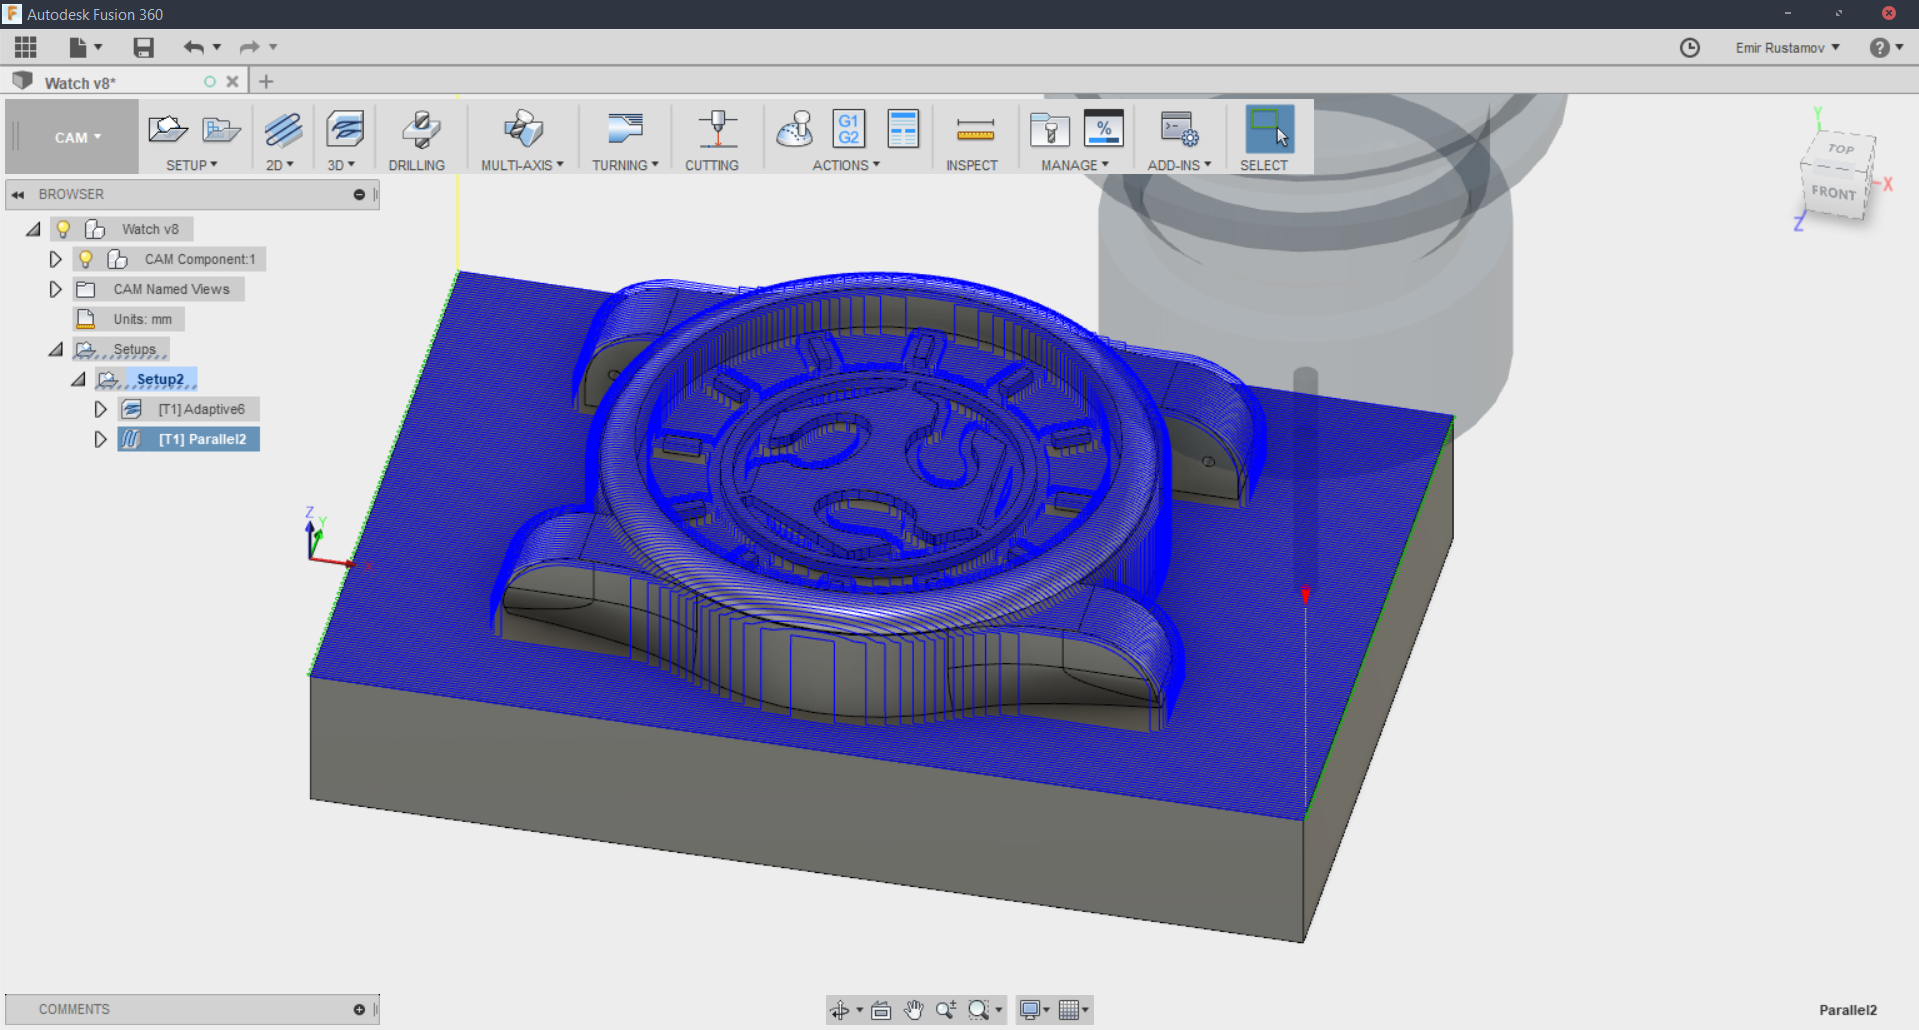Viewport: 1919px width, 1030px height.
Task: Activate the Select tool icon
Action: (x=1270, y=129)
